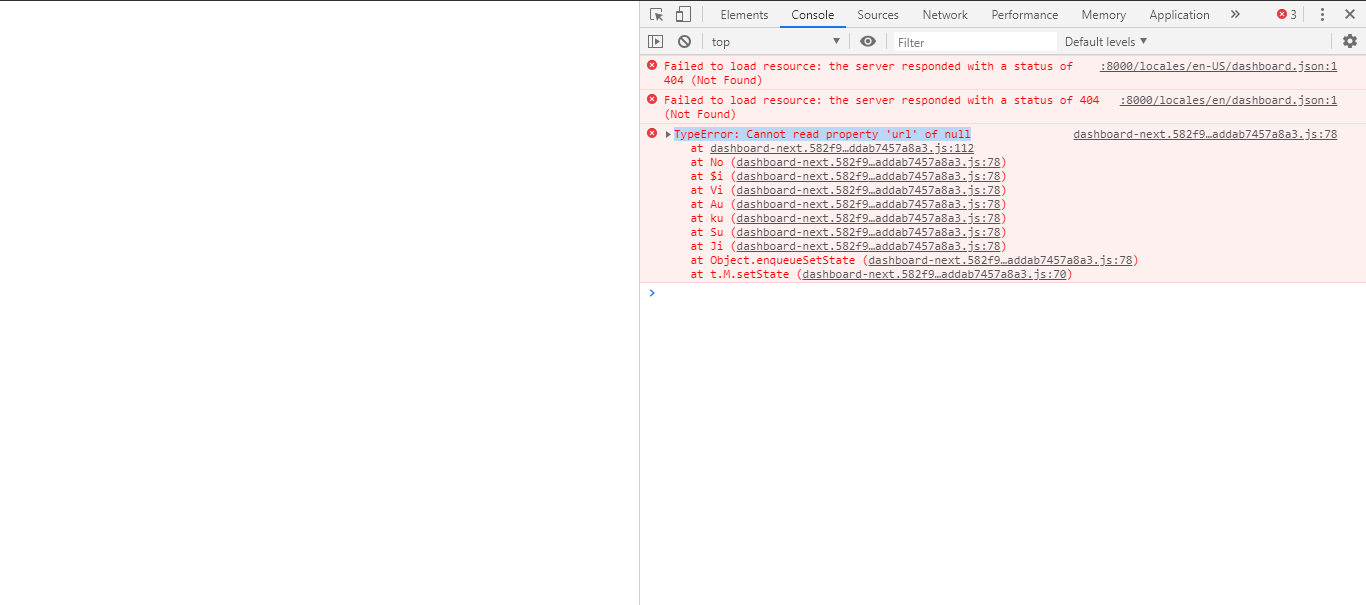This screenshot has width=1366, height=605.
Task: Switch to the Console tab
Action: 813,14
